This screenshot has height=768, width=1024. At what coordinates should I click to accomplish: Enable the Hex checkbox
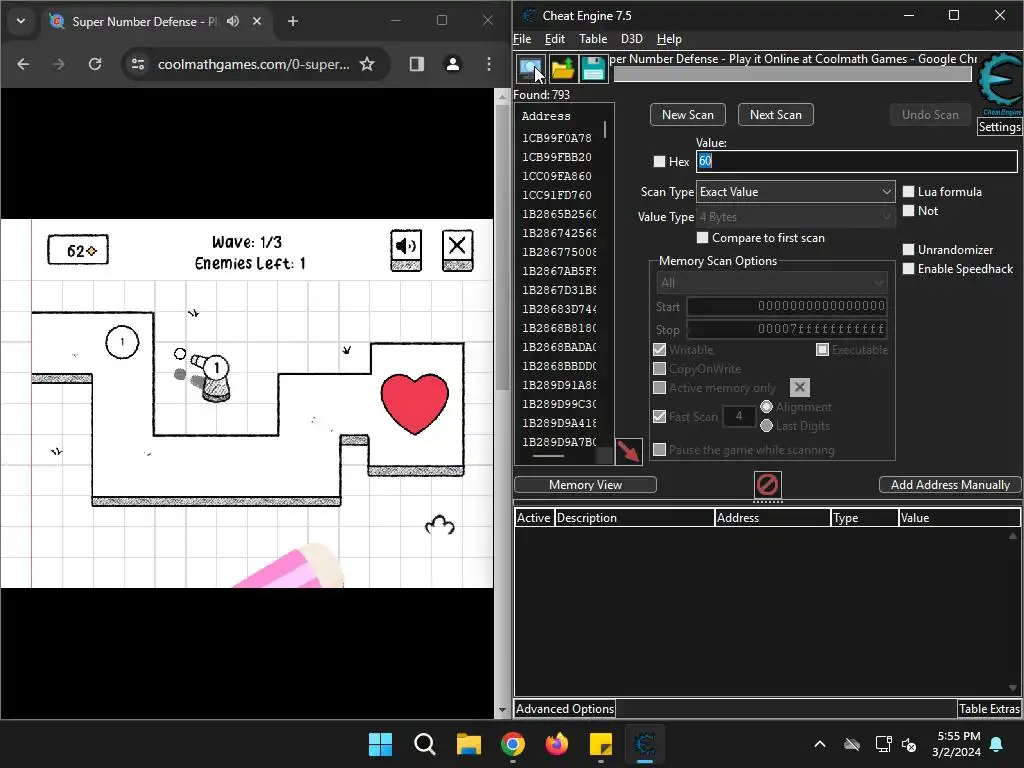pyautogui.click(x=660, y=161)
